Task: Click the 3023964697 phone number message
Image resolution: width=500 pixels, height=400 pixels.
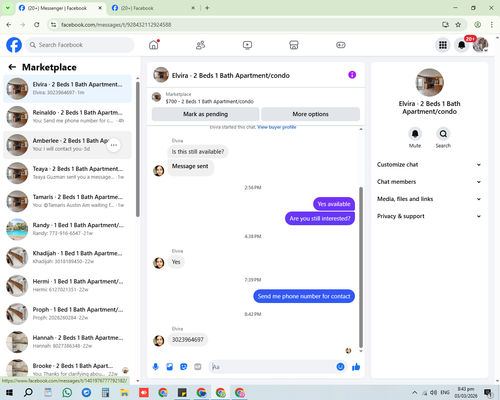Action: click(188, 340)
